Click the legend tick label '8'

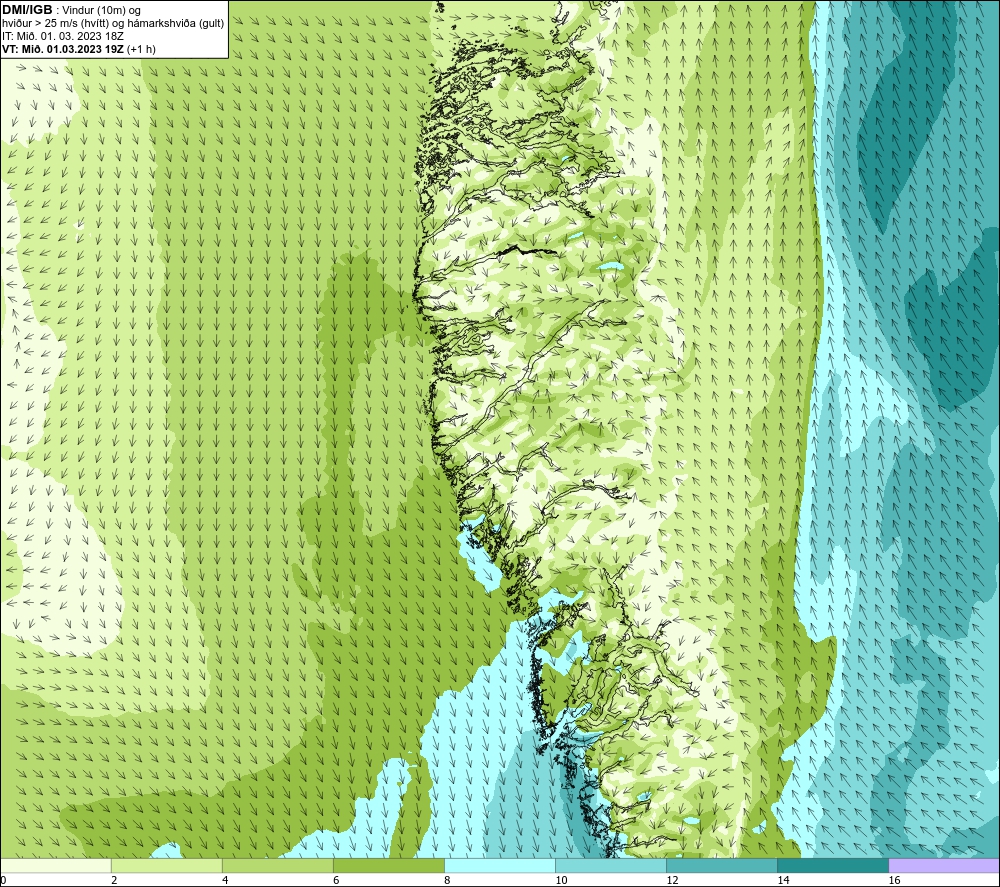447,880
